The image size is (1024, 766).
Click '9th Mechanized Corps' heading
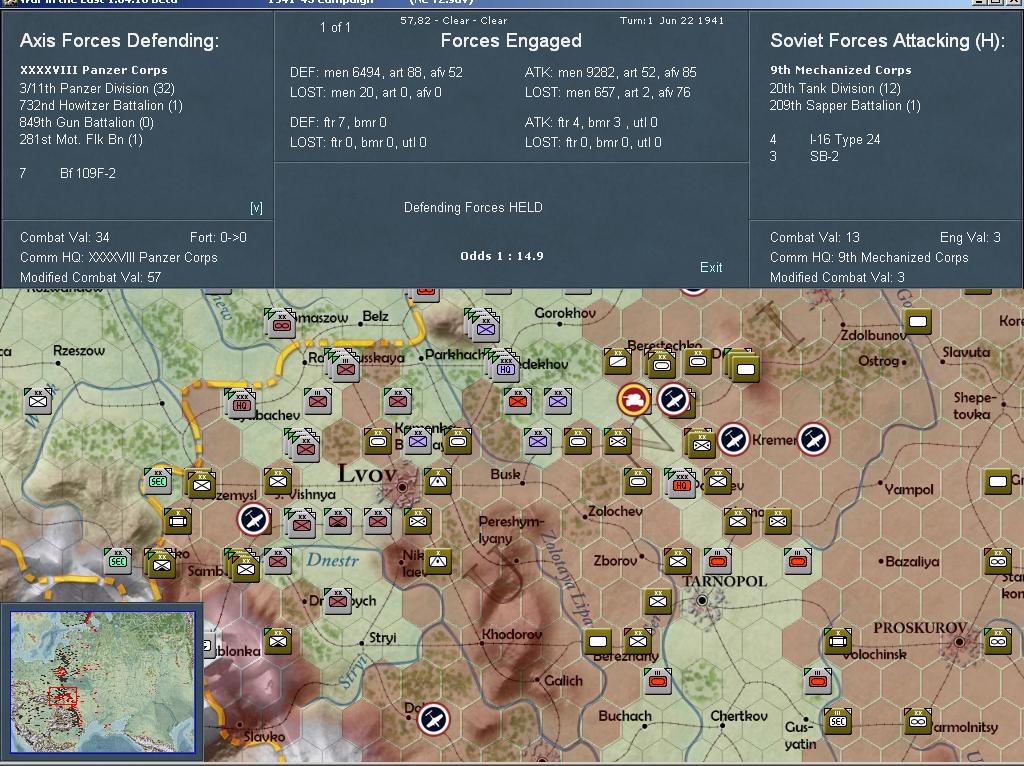click(x=840, y=70)
